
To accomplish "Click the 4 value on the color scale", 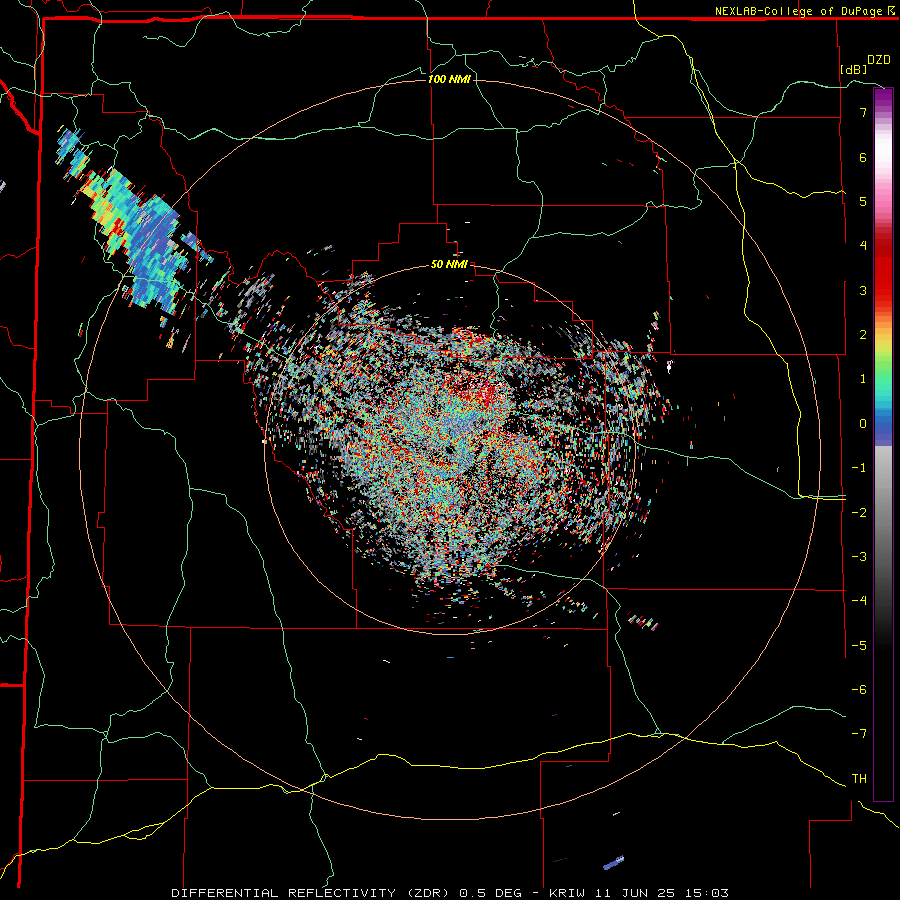I will point(863,246).
